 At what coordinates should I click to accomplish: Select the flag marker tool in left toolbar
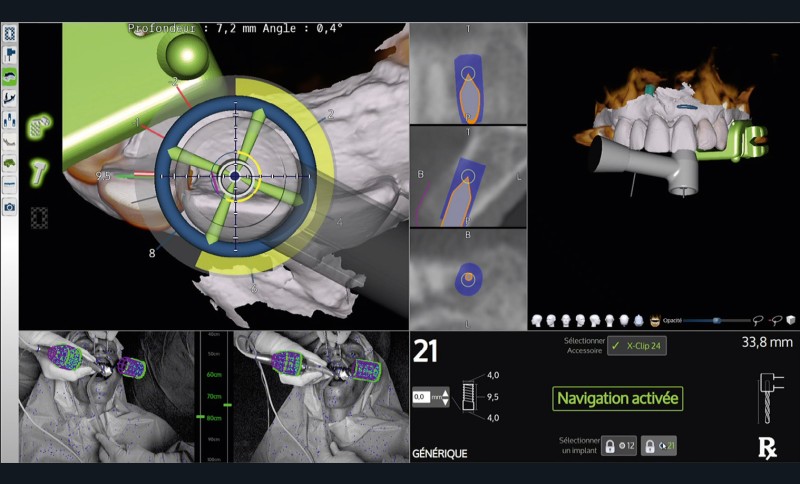pos(9,54)
